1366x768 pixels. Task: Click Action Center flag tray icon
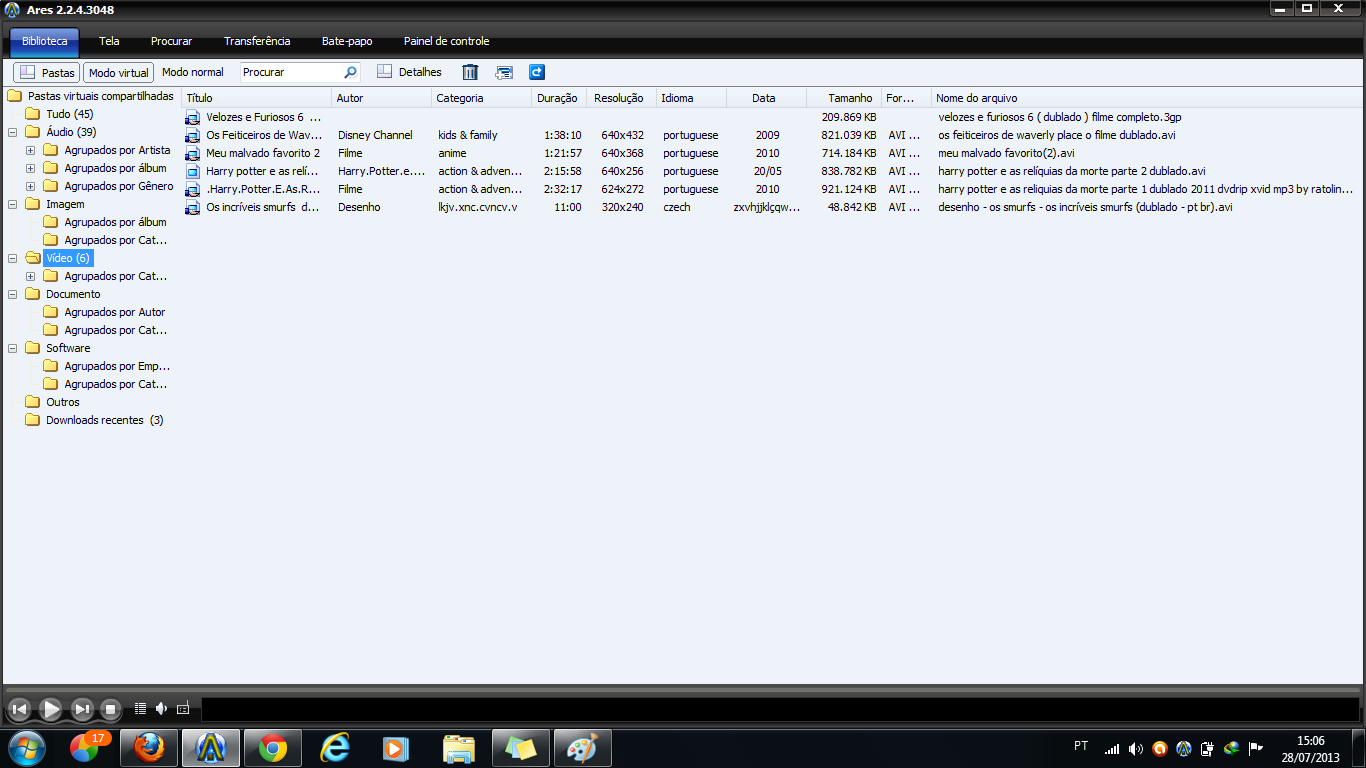click(1256, 748)
